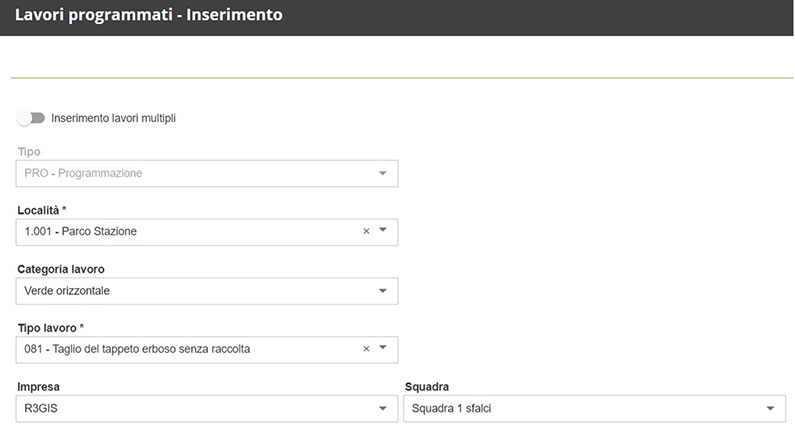Click the 'Squadra 1 sfalci' field value

click(452, 408)
